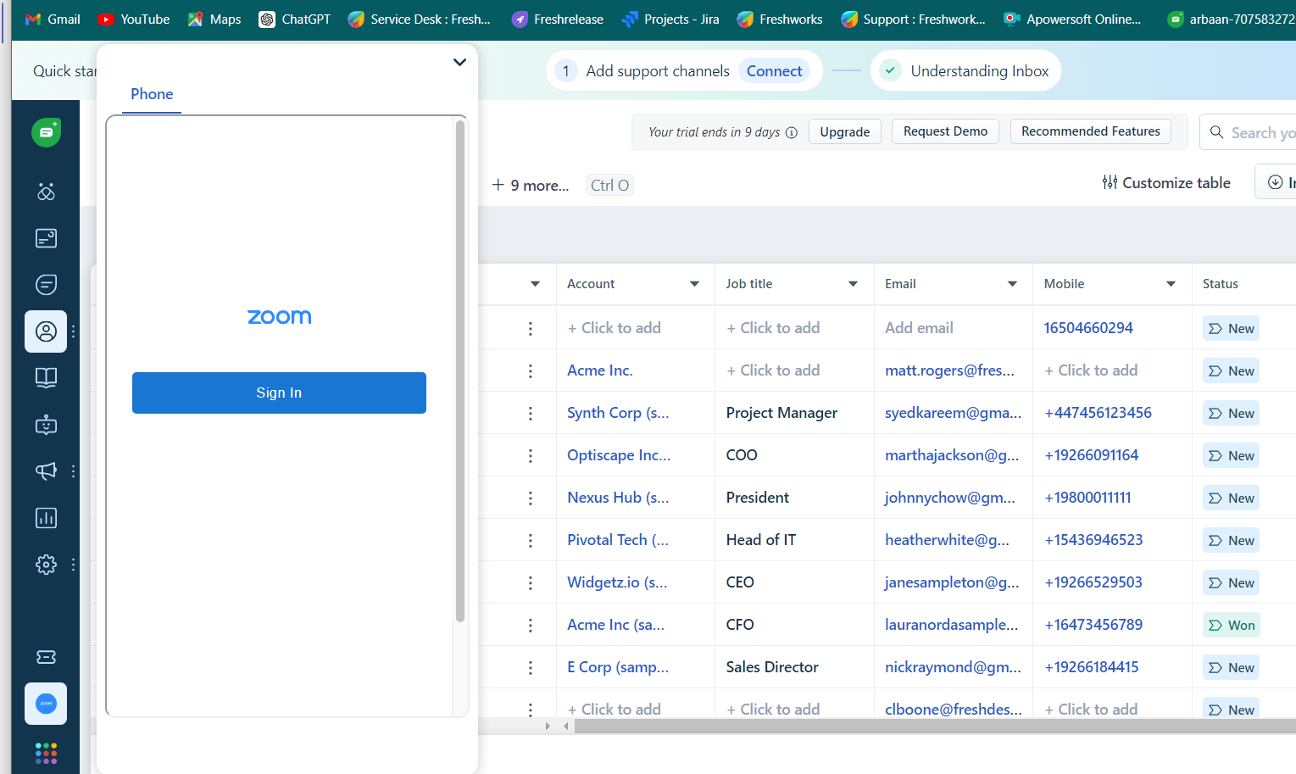This screenshot has width=1296, height=774.
Task: Click the Recommended Features button
Action: point(1090,131)
